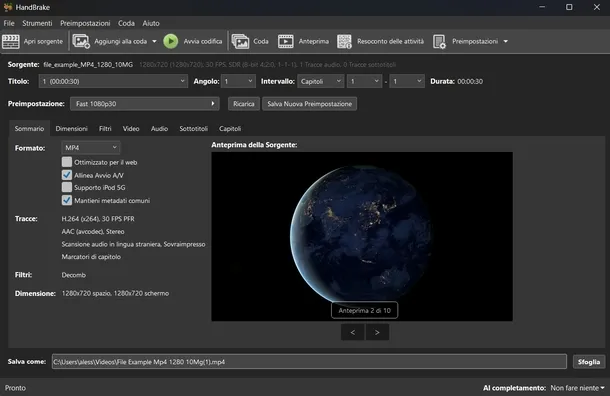Open the Al completamento dropdown
610x396 pixels.
click(577, 388)
